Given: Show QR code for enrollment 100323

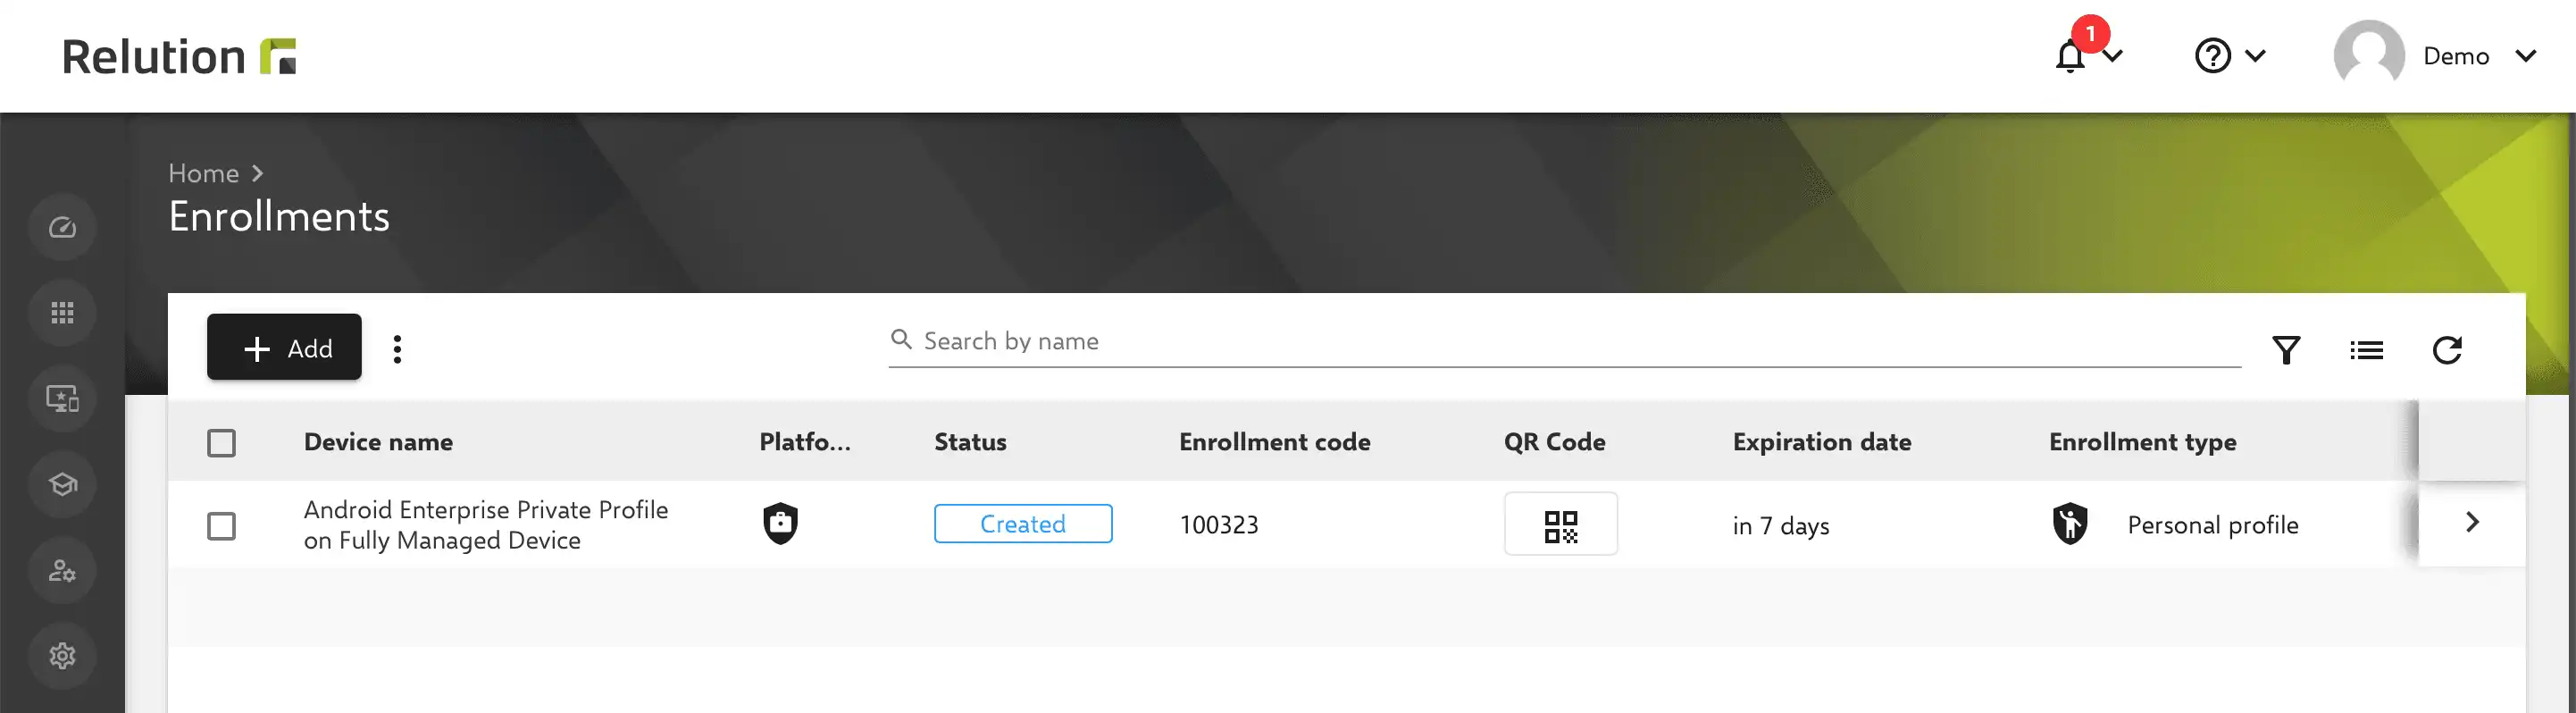Looking at the screenshot, I should point(1560,524).
